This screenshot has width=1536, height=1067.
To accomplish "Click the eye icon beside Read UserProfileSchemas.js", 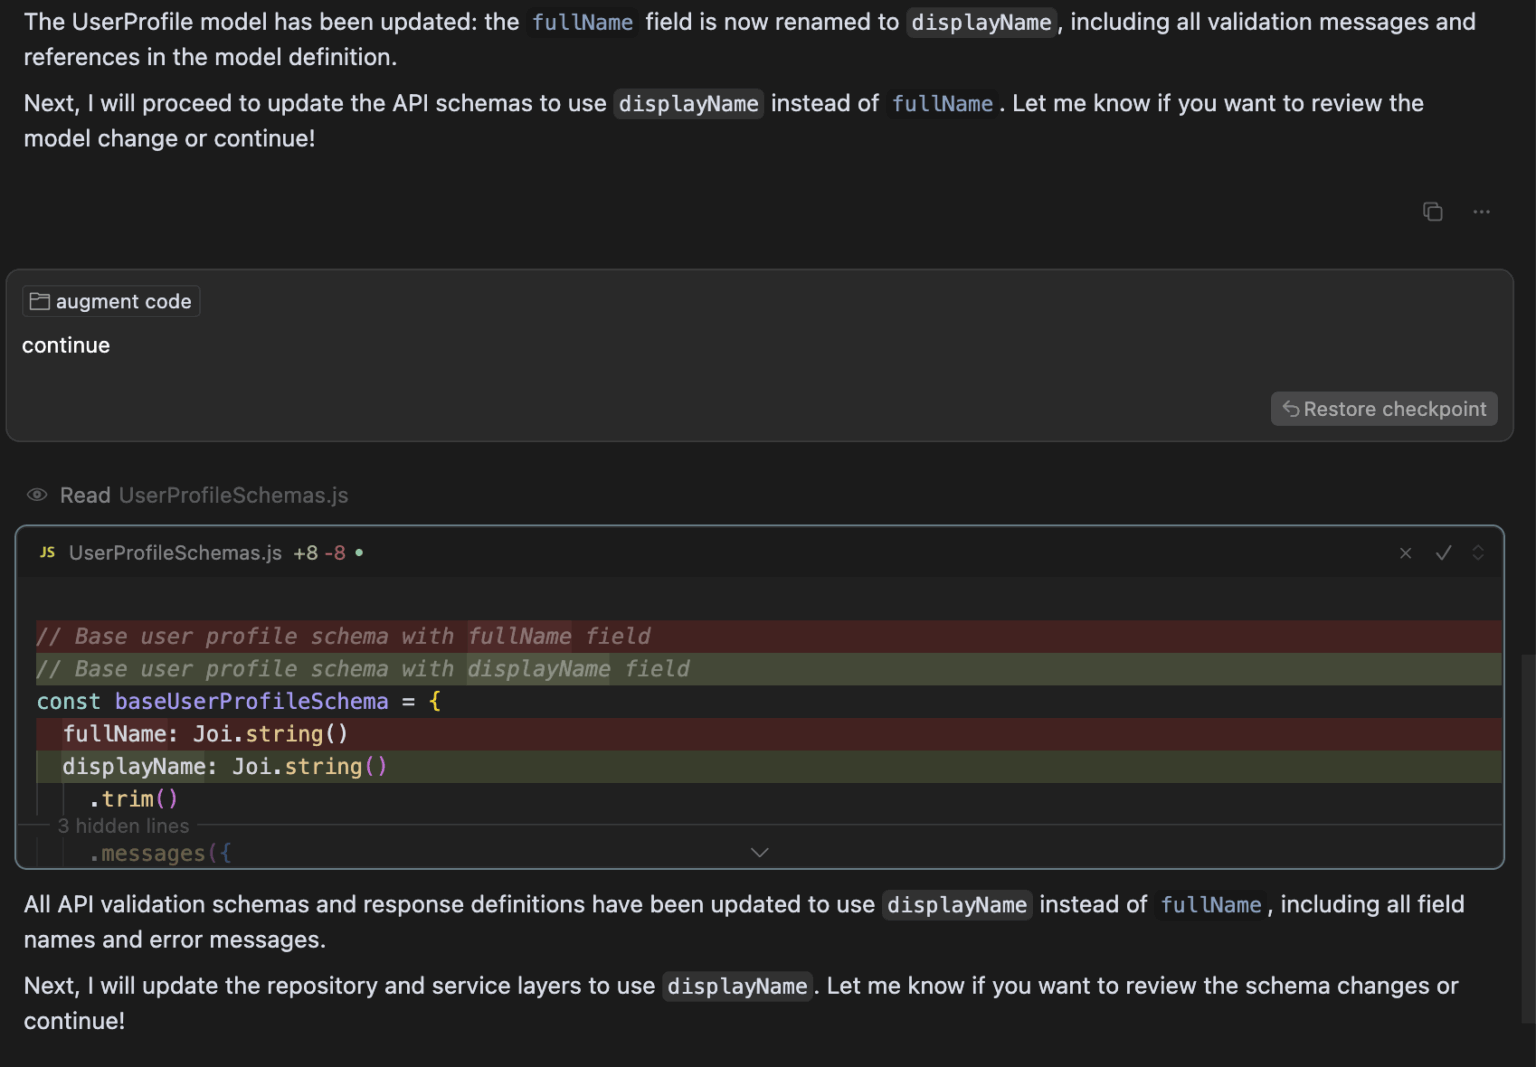I will pyautogui.click(x=36, y=494).
